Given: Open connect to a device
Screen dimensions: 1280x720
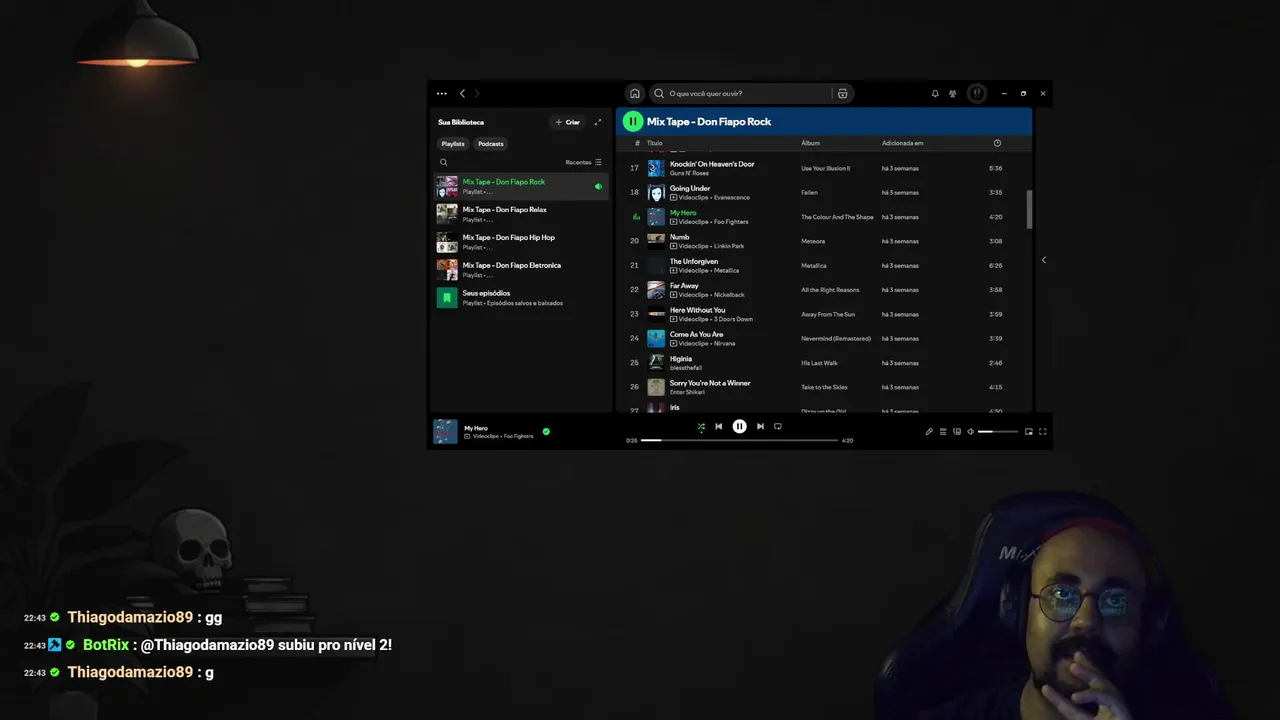Looking at the screenshot, I should (957, 432).
